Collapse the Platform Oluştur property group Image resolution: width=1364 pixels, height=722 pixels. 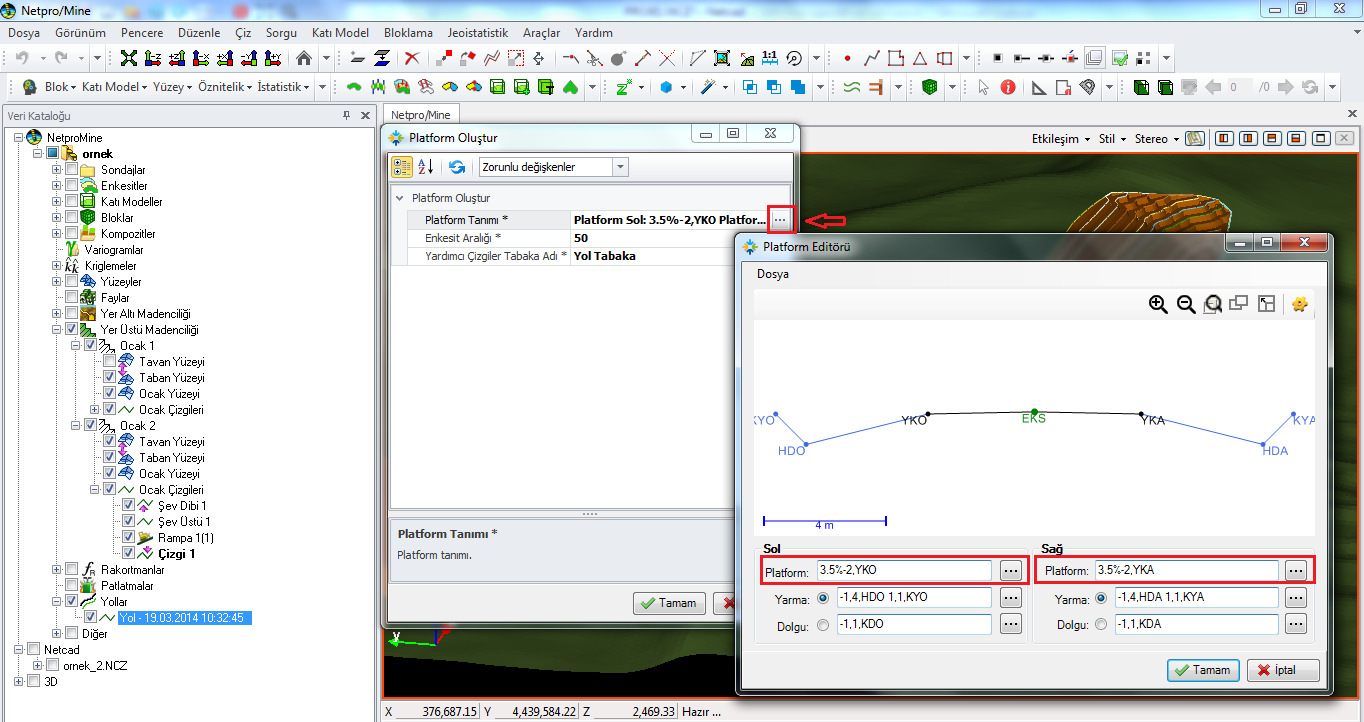(x=400, y=198)
